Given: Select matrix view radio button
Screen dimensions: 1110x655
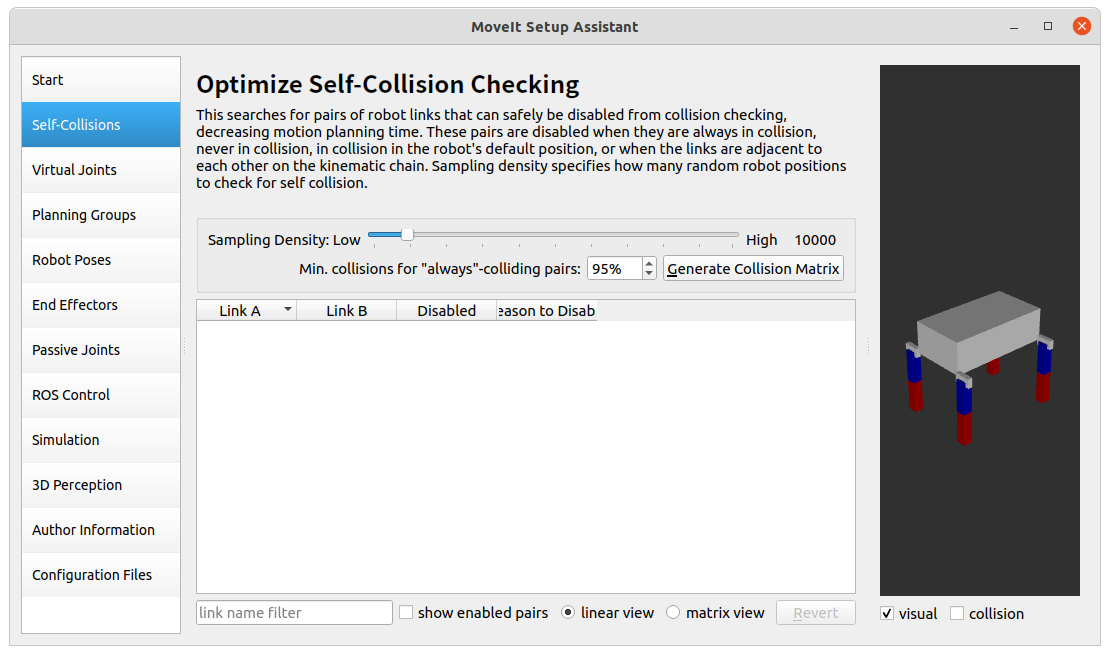Looking at the screenshot, I should 673,613.
